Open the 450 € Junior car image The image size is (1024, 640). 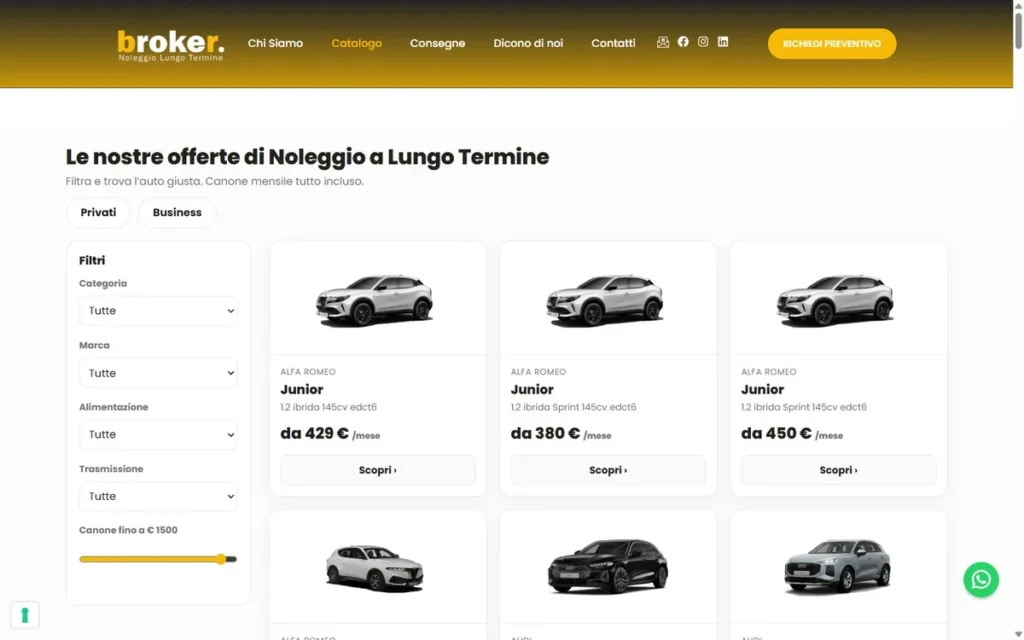[836, 299]
